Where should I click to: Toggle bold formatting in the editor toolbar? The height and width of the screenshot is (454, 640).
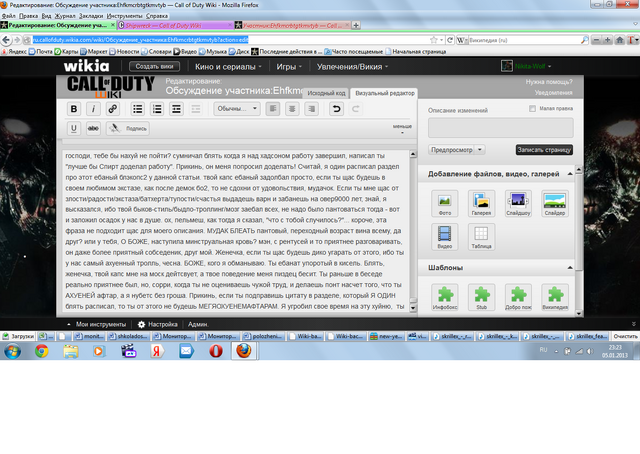[74, 109]
